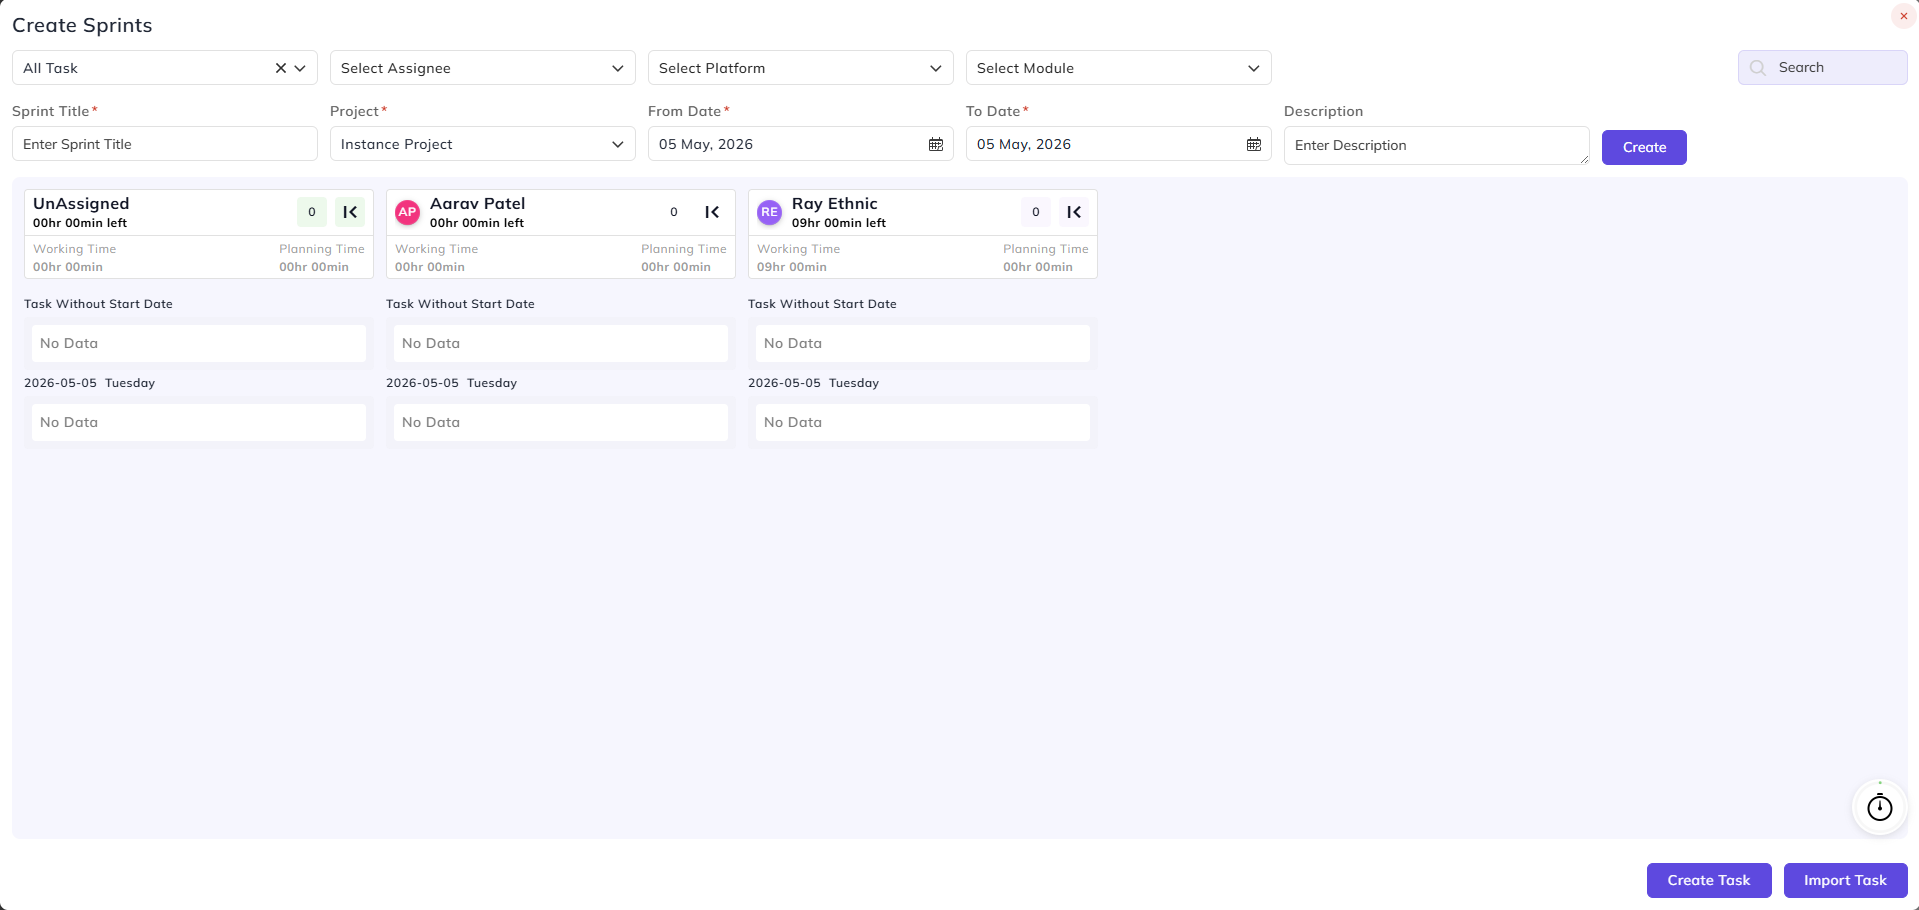Click Aarav Patel's 2026-05-05 Tuesday label
The height and width of the screenshot is (910, 1919).
click(451, 383)
